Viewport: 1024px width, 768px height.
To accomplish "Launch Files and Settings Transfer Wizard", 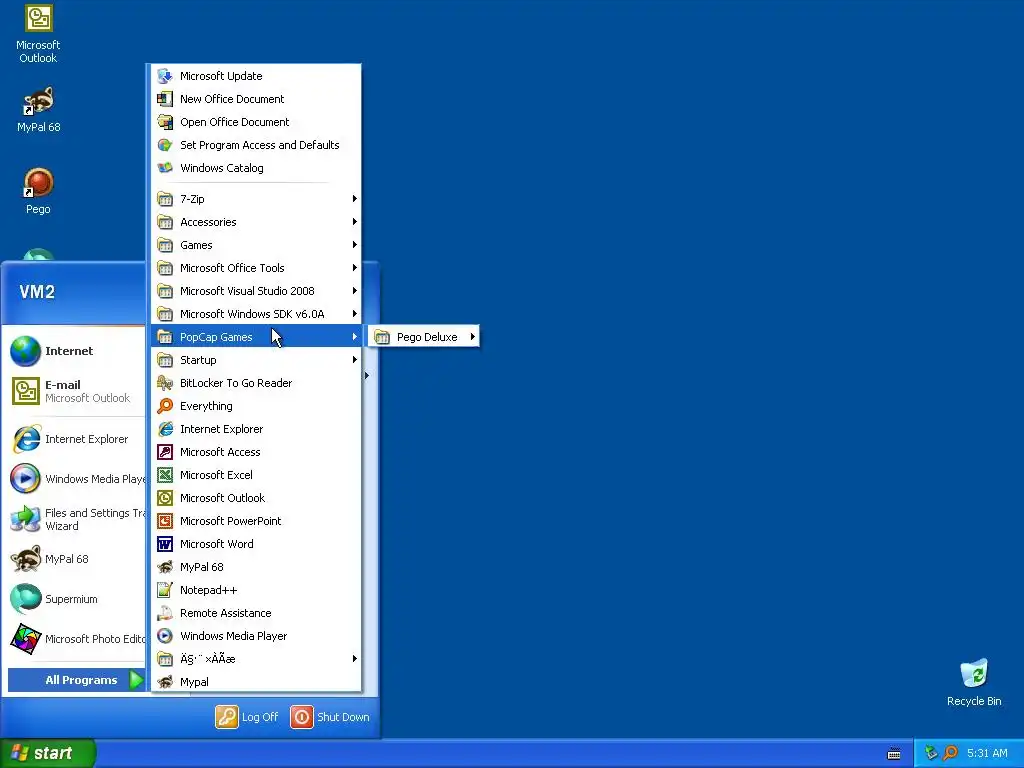I will (76, 519).
